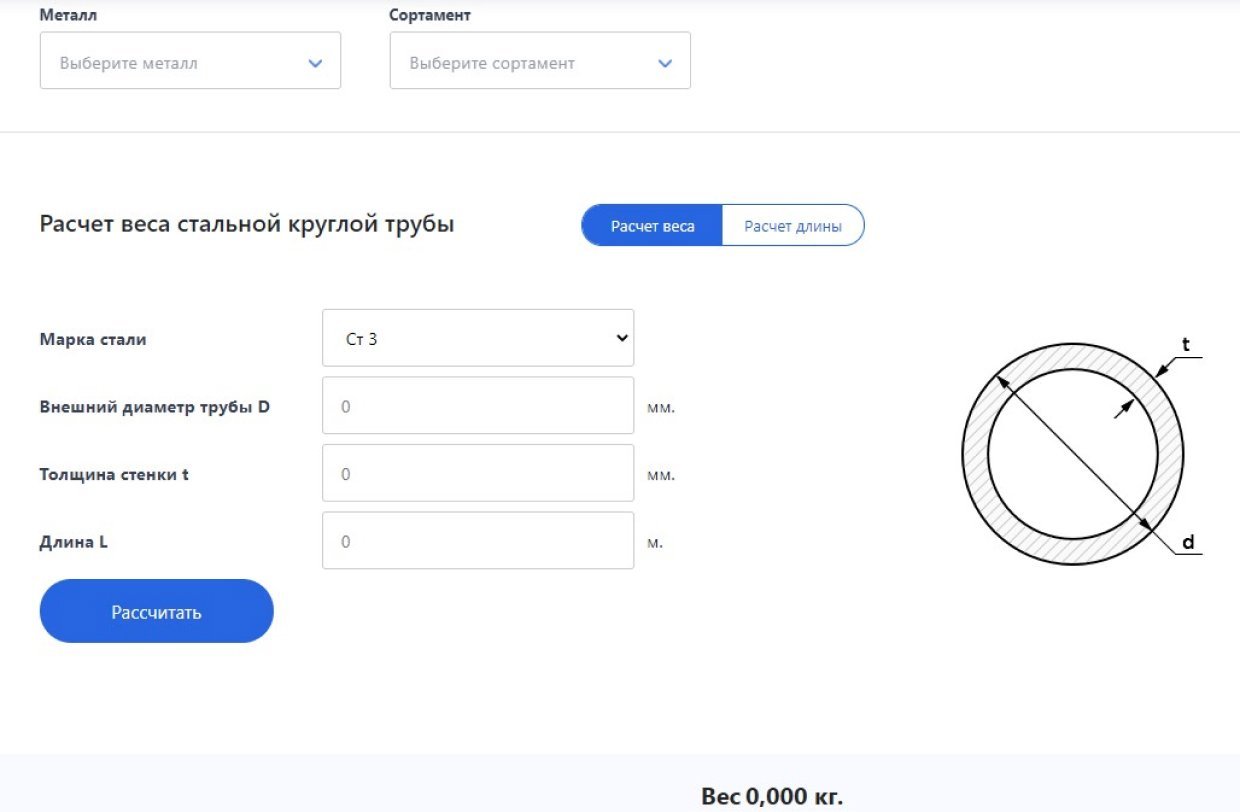Click the Толщина стенки t label
Image resolution: width=1240 pixels, height=812 pixels.
tap(114, 474)
